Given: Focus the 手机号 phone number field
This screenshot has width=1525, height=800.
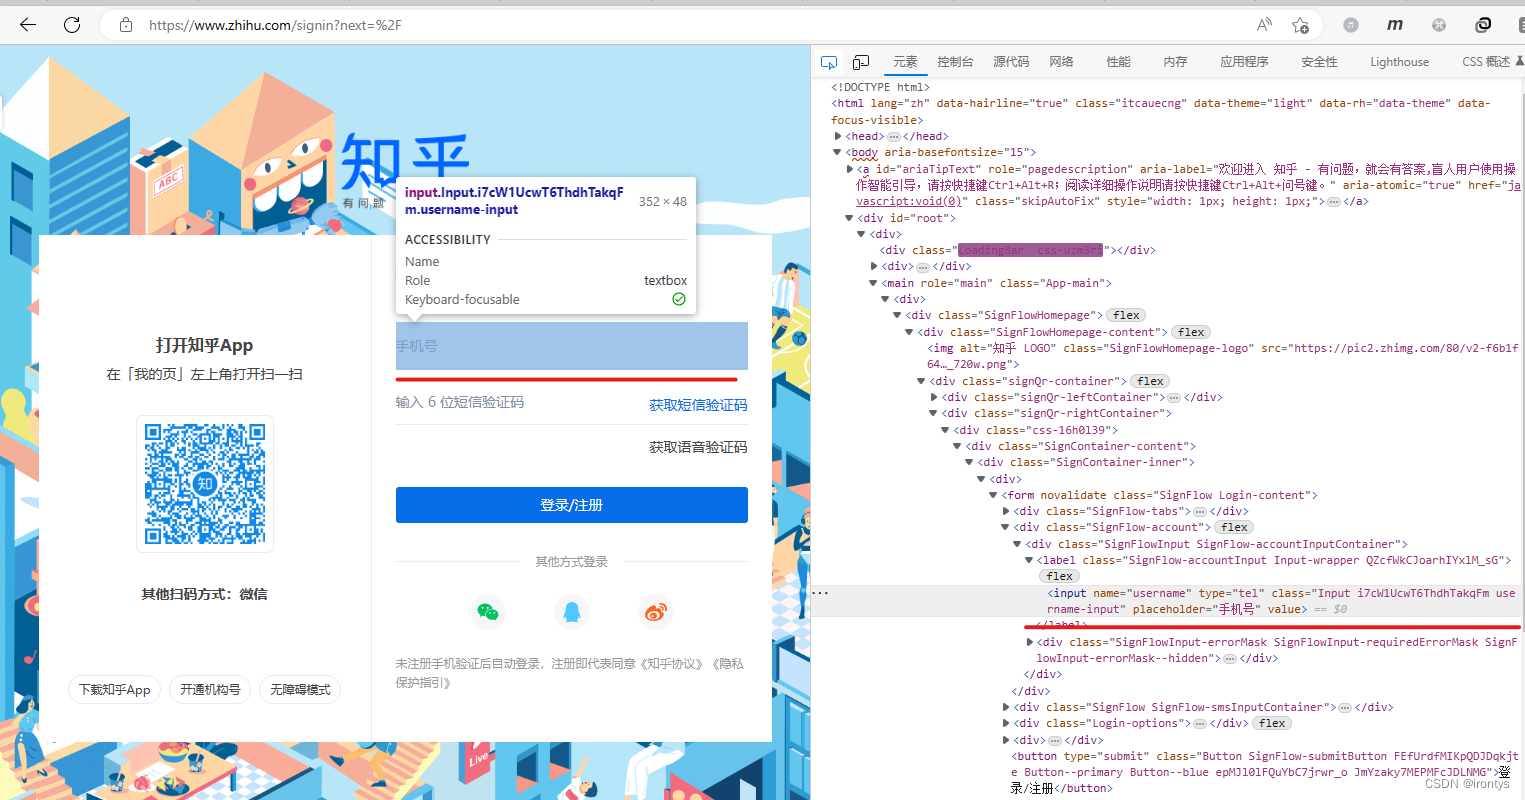Looking at the screenshot, I should pos(572,346).
